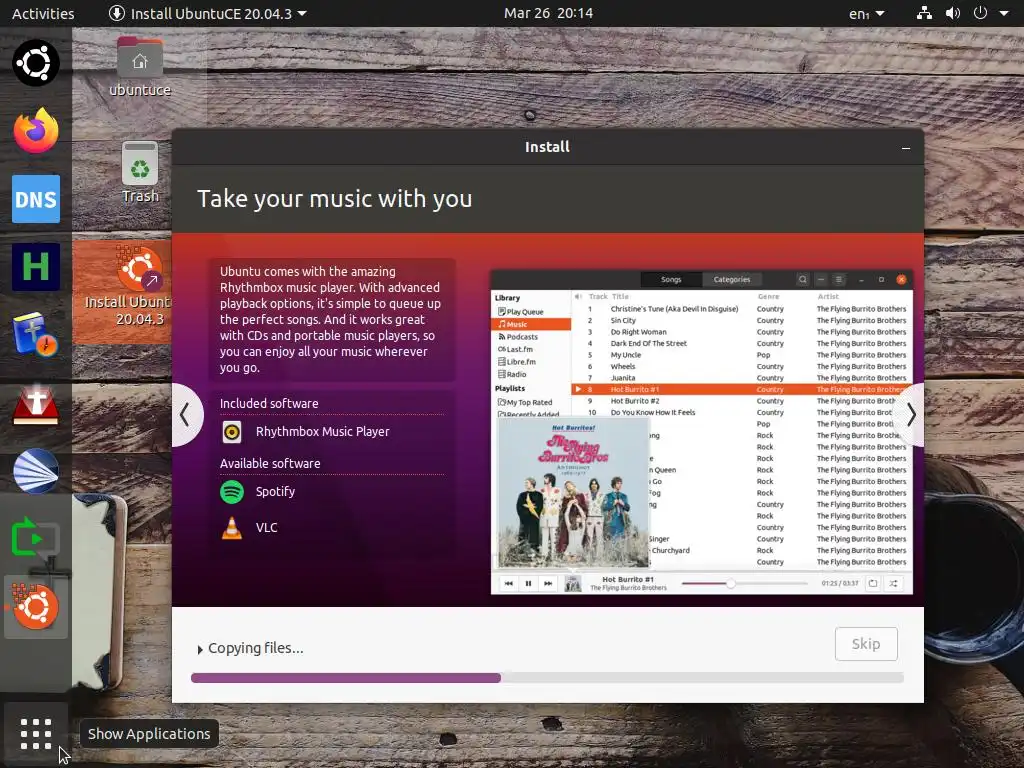The width and height of the screenshot is (1024, 768).
Task: Open the Ubuntu CE welcome icon in dock
Action: click(x=35, y=63)
